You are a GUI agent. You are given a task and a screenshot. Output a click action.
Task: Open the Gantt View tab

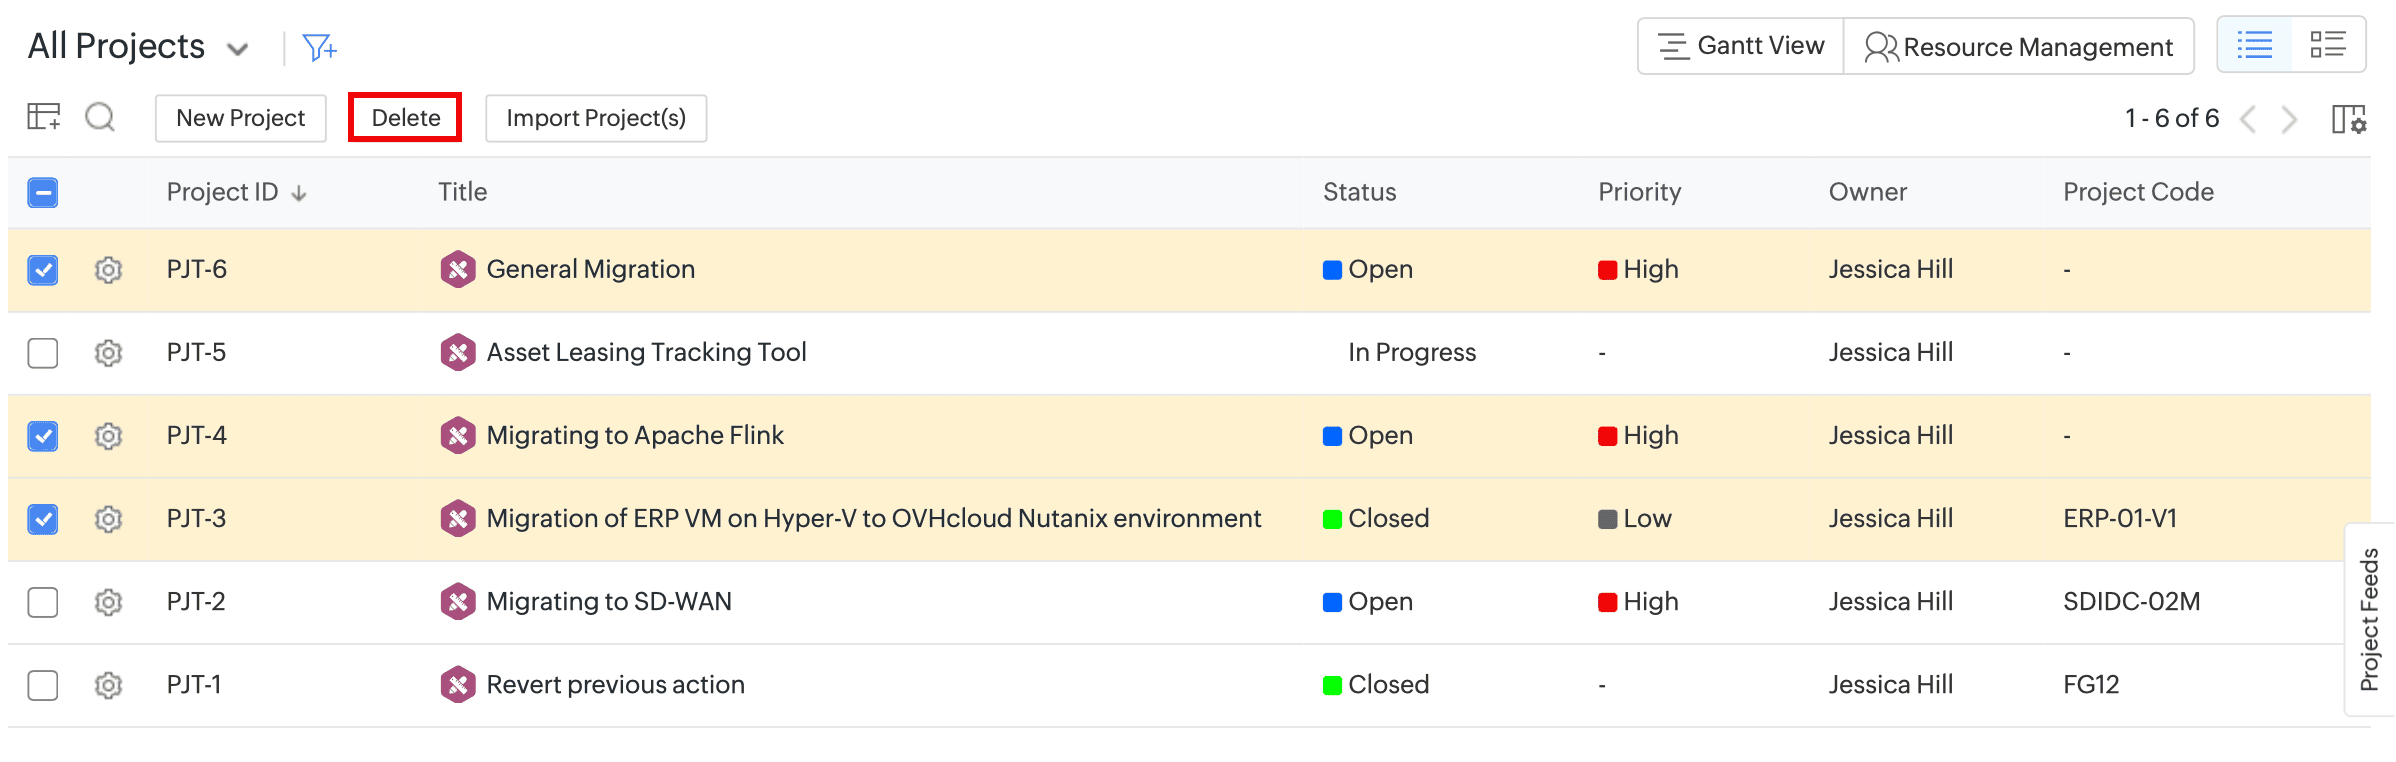point(1741,46)
